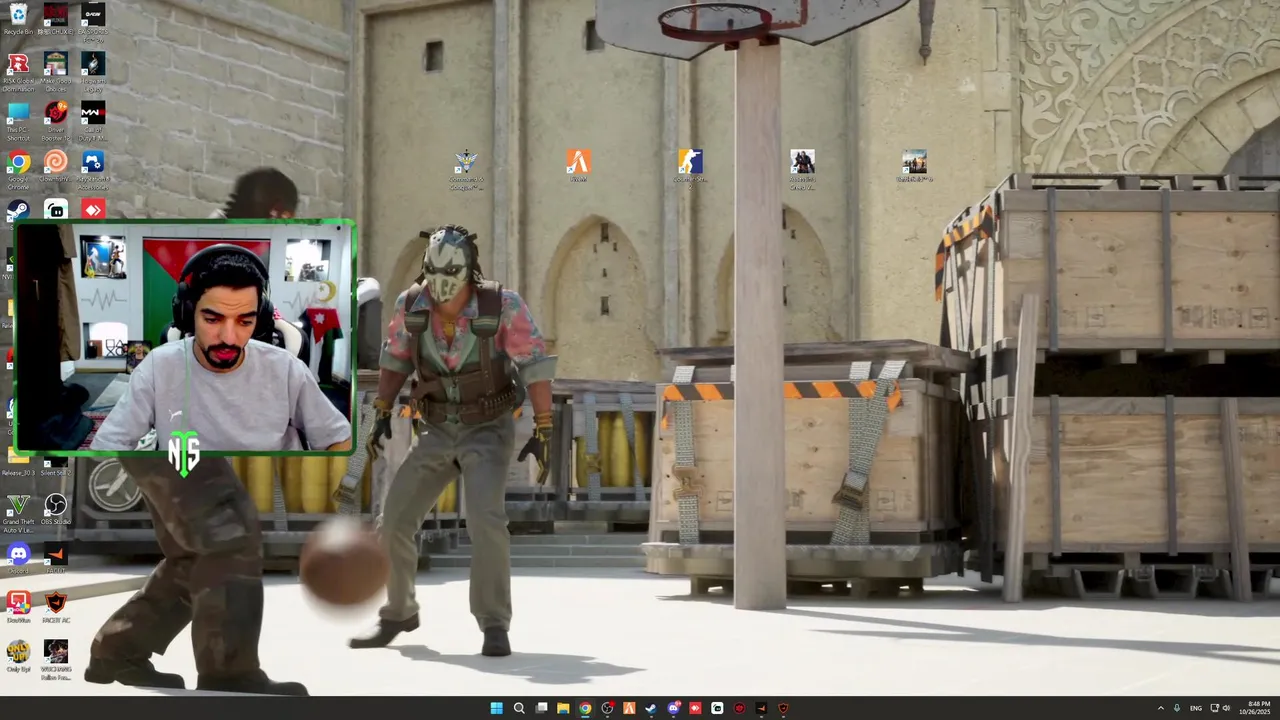Viewport: 1280px width, 720px height.
Task: Open red AnyDesk shortcut on the desktop
Action: (93, 210)
